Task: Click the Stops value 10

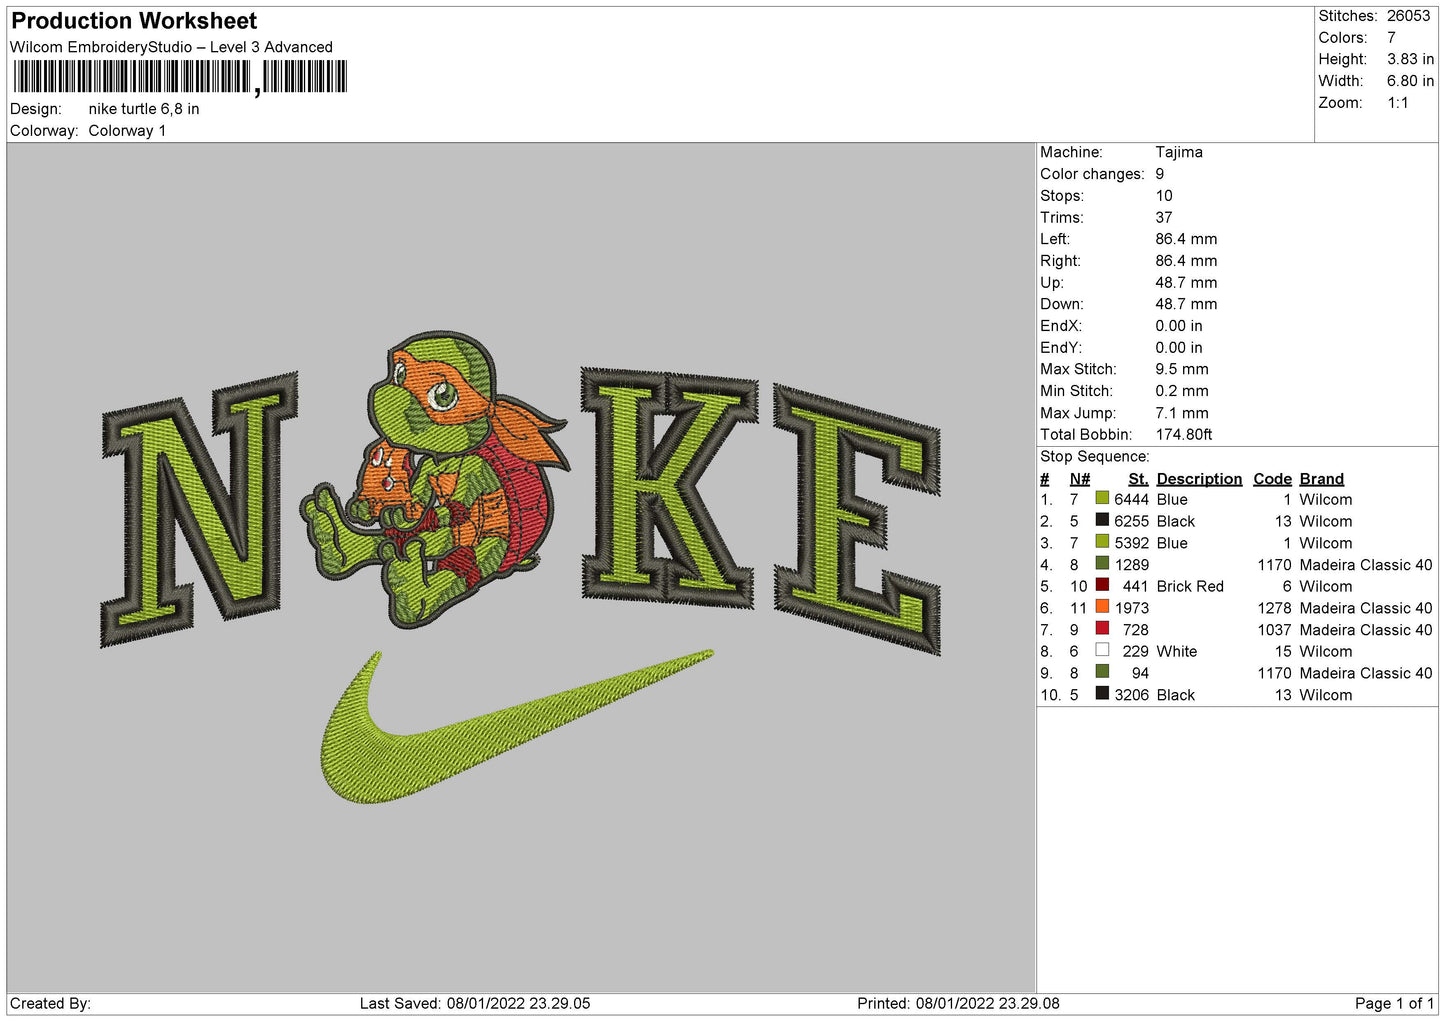Action: pyautogui.click(x=1164, y=196)
